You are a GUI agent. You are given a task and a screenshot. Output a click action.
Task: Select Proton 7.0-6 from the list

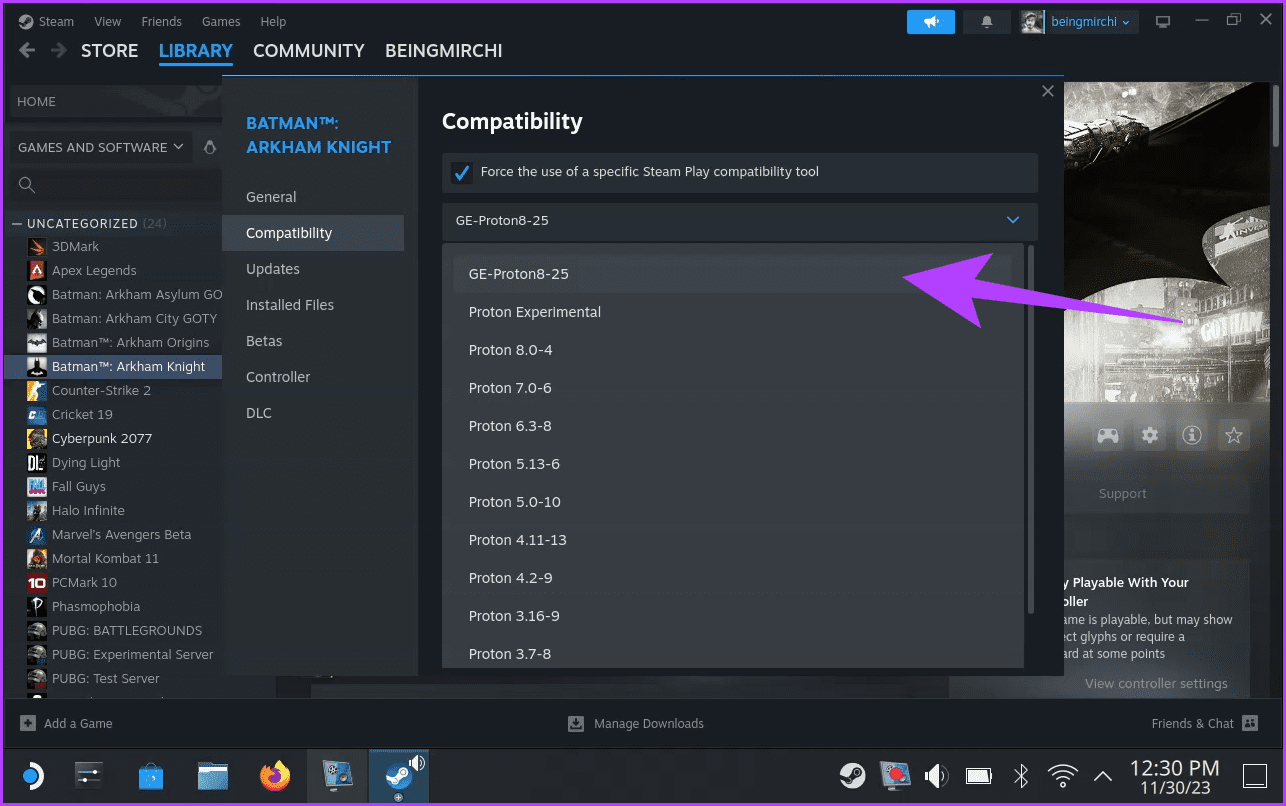click(510, 388)
